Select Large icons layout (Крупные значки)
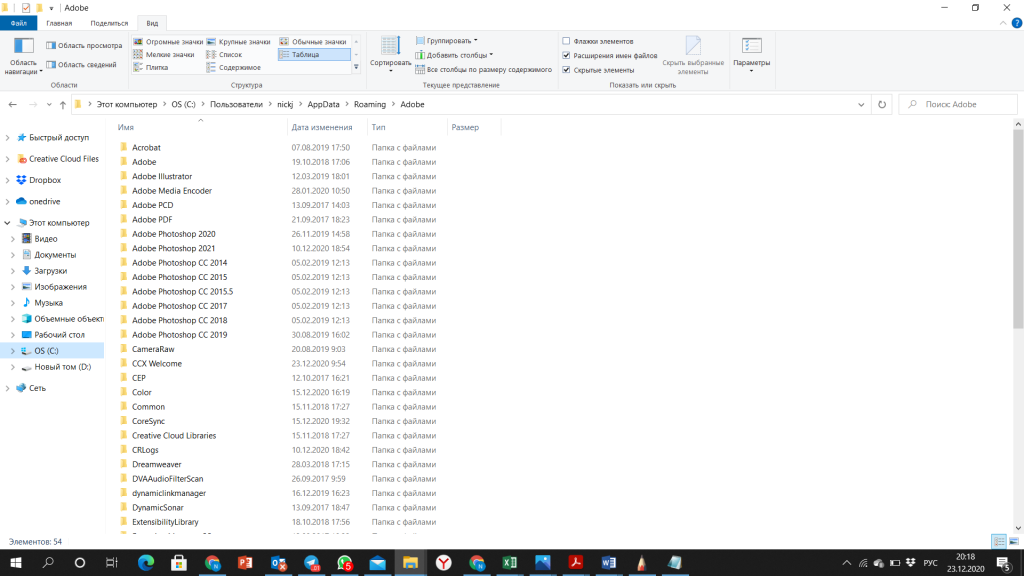The width and height of the screenshot is (1024, 576). tap(238, 42)
